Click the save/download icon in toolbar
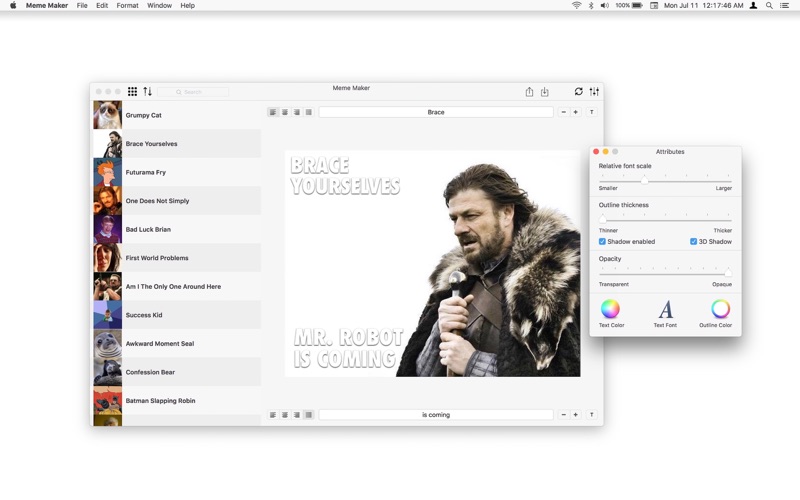 [544, 91]
